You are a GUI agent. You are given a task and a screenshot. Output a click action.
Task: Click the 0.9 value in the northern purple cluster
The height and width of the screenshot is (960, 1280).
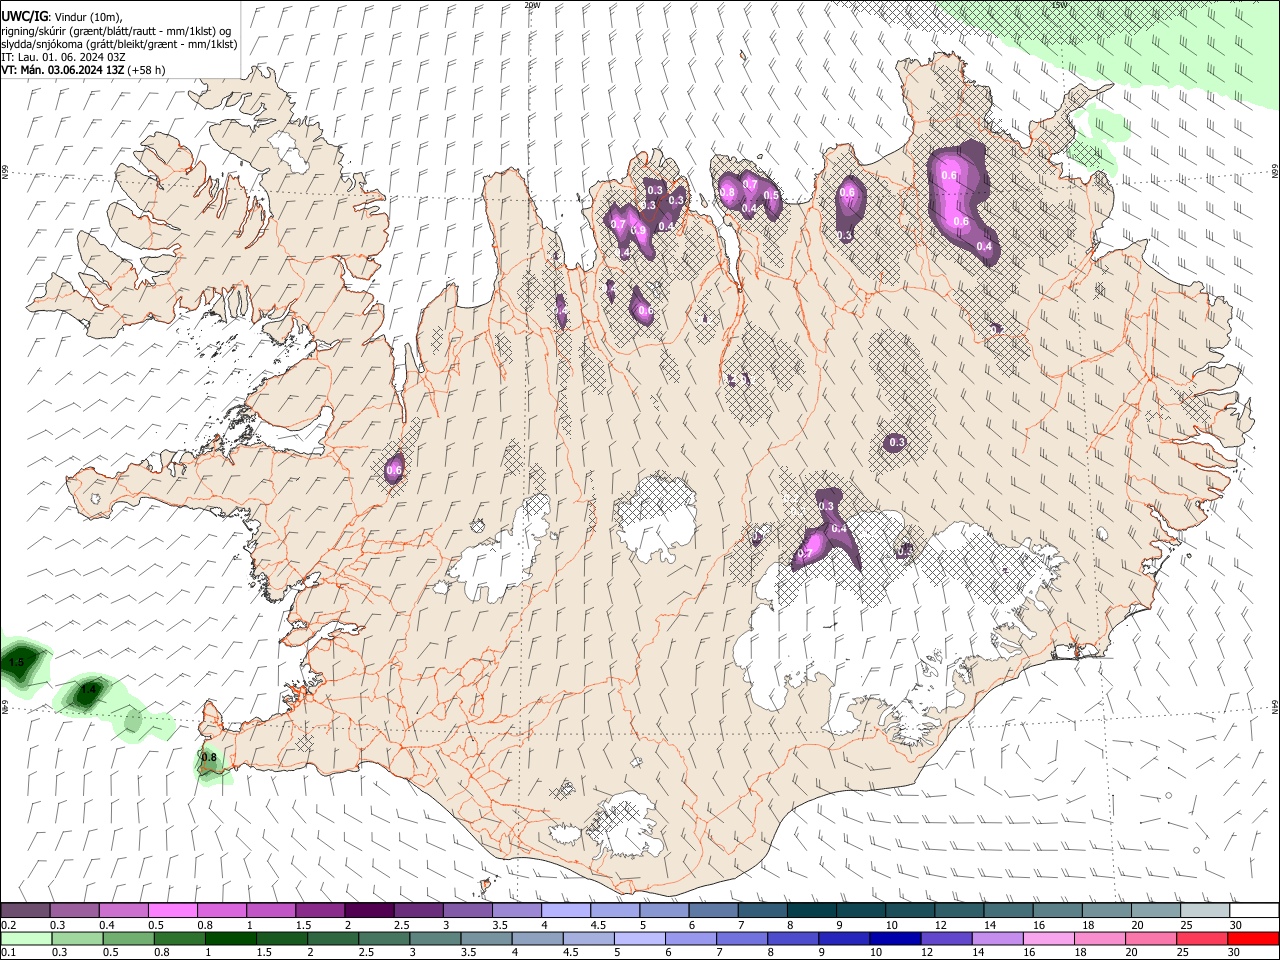coord(638,231)
